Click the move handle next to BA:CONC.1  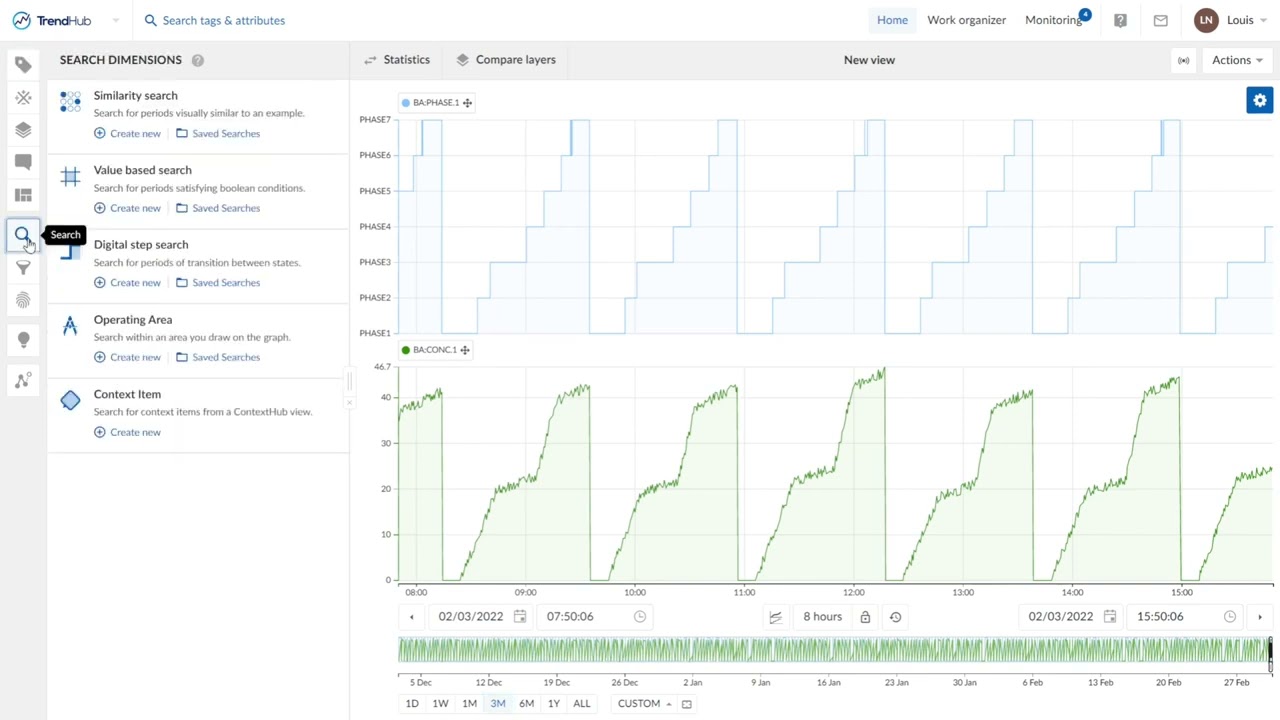click(x=465, y=350)
